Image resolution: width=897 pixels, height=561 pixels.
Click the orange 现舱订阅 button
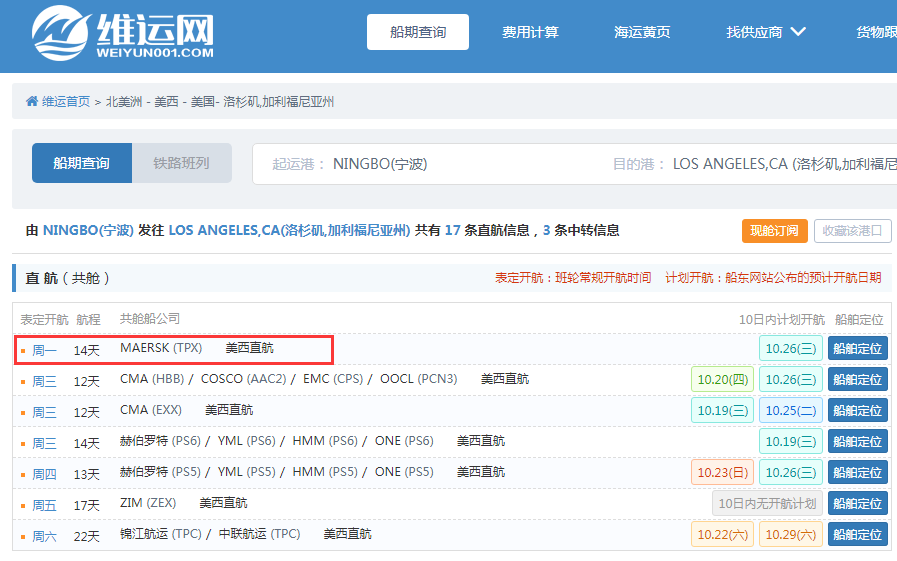(774, 231)
